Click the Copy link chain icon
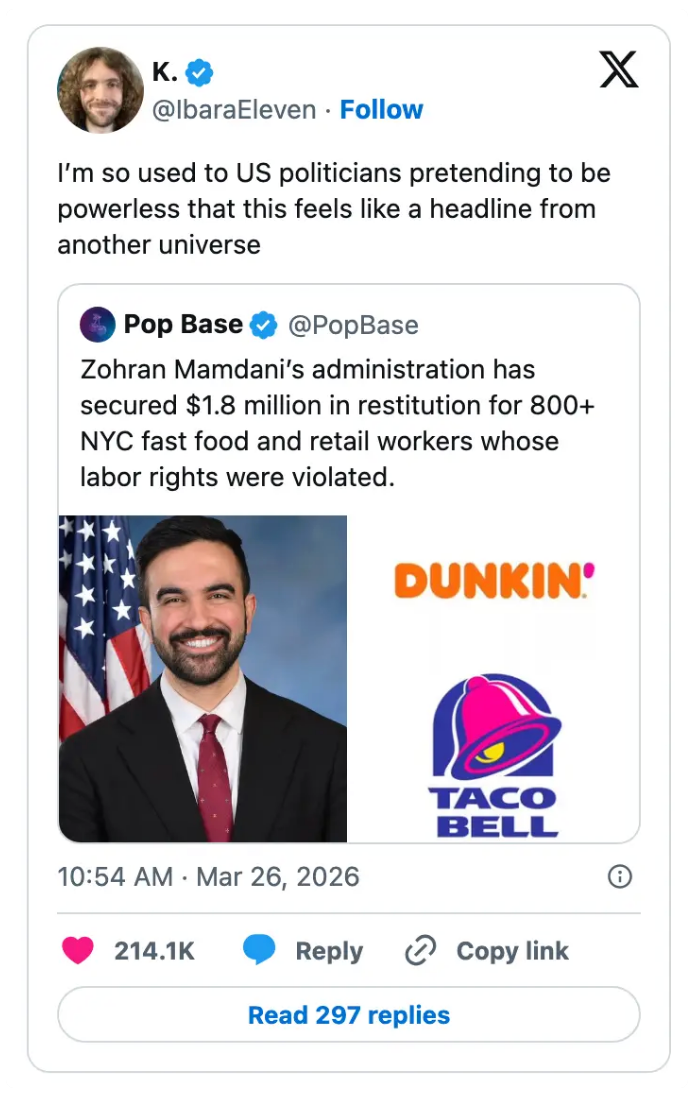Screen dimensions: 696x1098 coord(421,950)
